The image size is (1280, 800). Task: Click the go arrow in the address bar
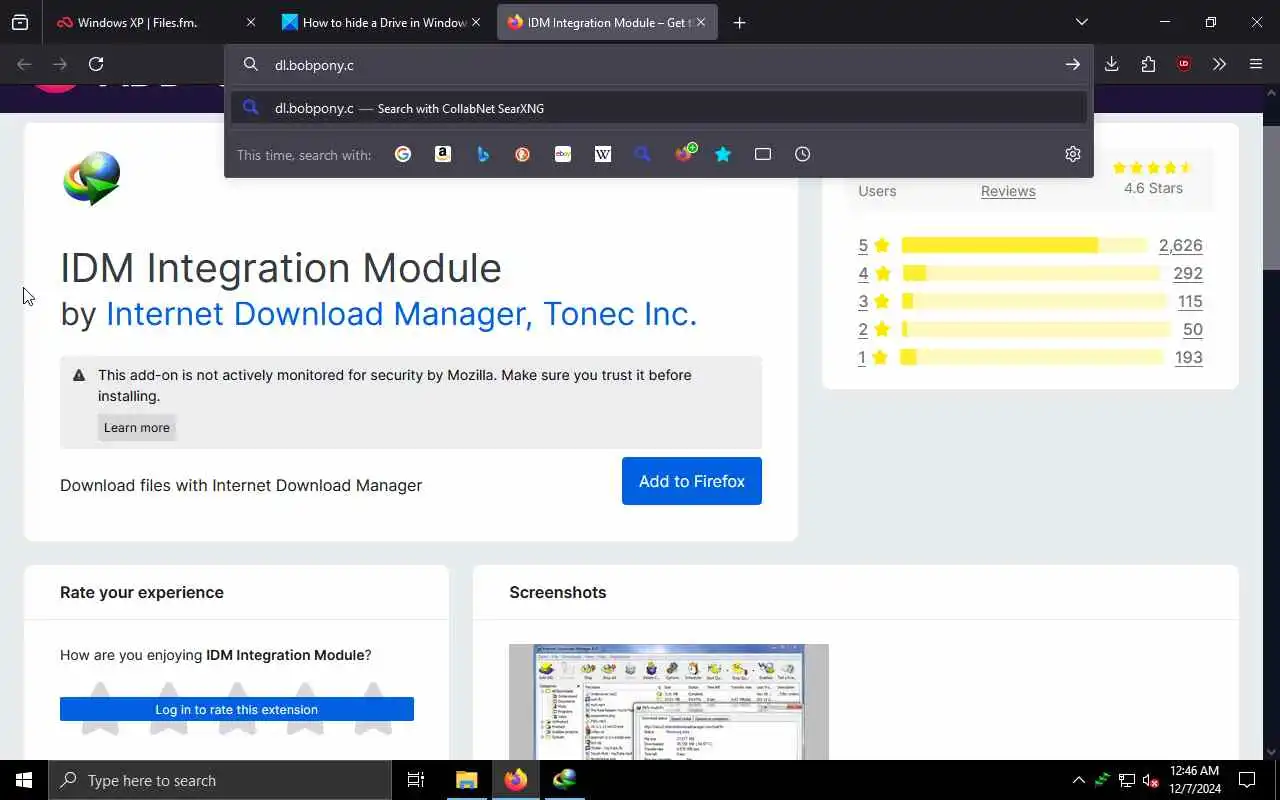(x=1072, y=64)
